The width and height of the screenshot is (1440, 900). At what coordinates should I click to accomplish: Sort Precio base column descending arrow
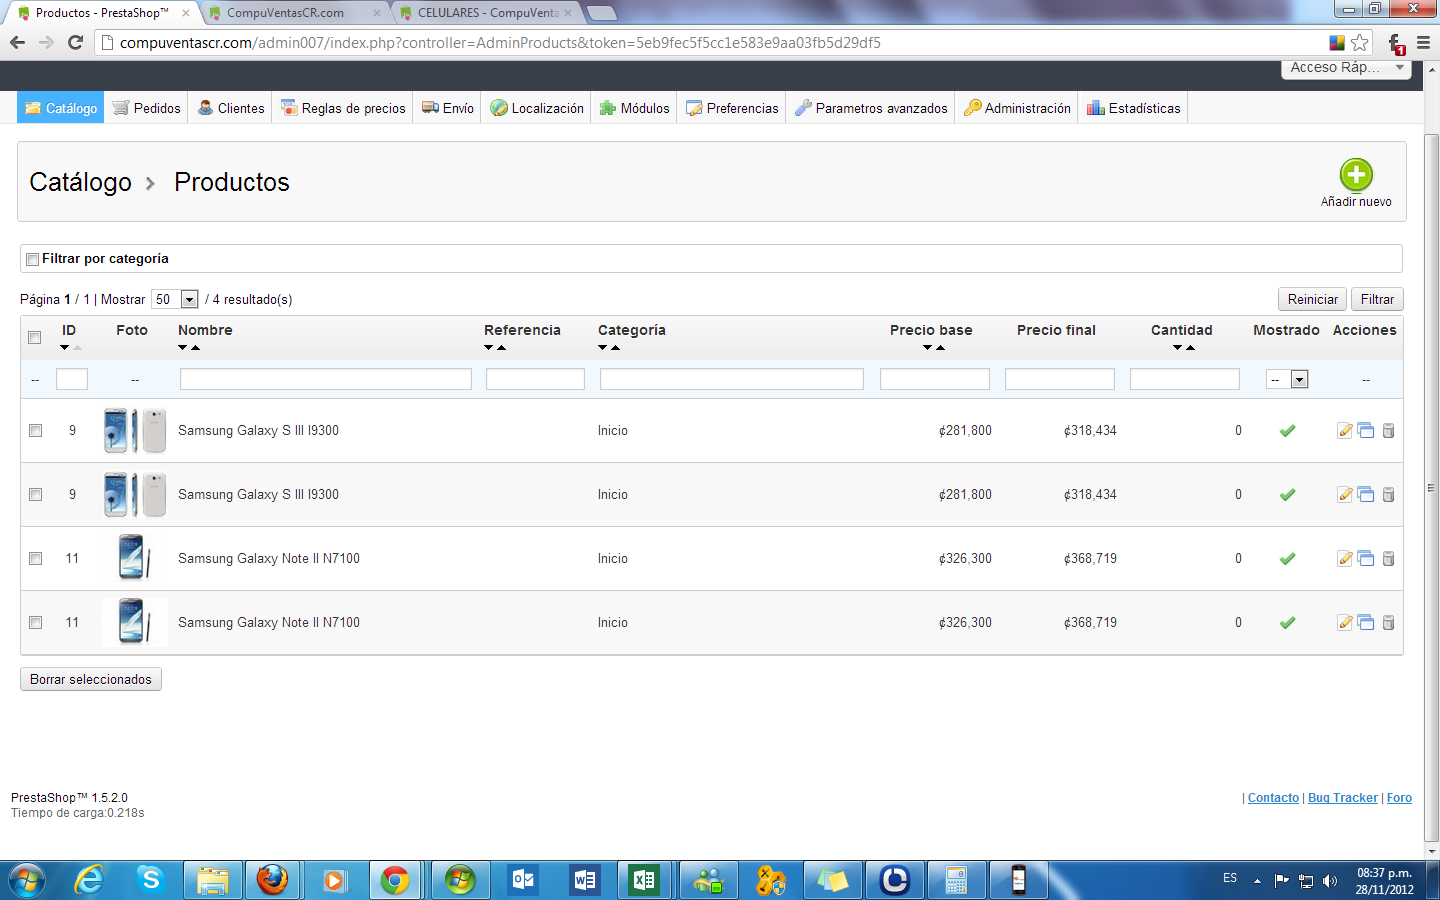(928, 348)
